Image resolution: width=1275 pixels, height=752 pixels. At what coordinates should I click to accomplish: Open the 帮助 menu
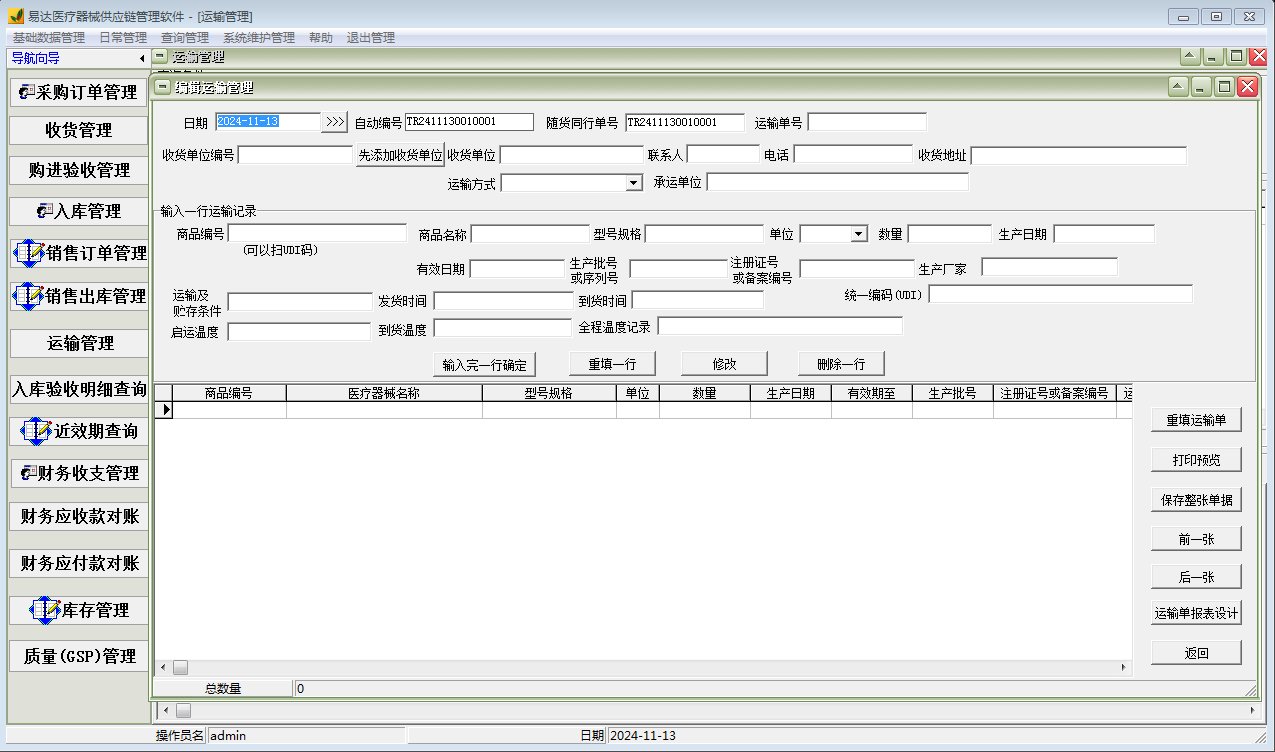coord(321,38)
